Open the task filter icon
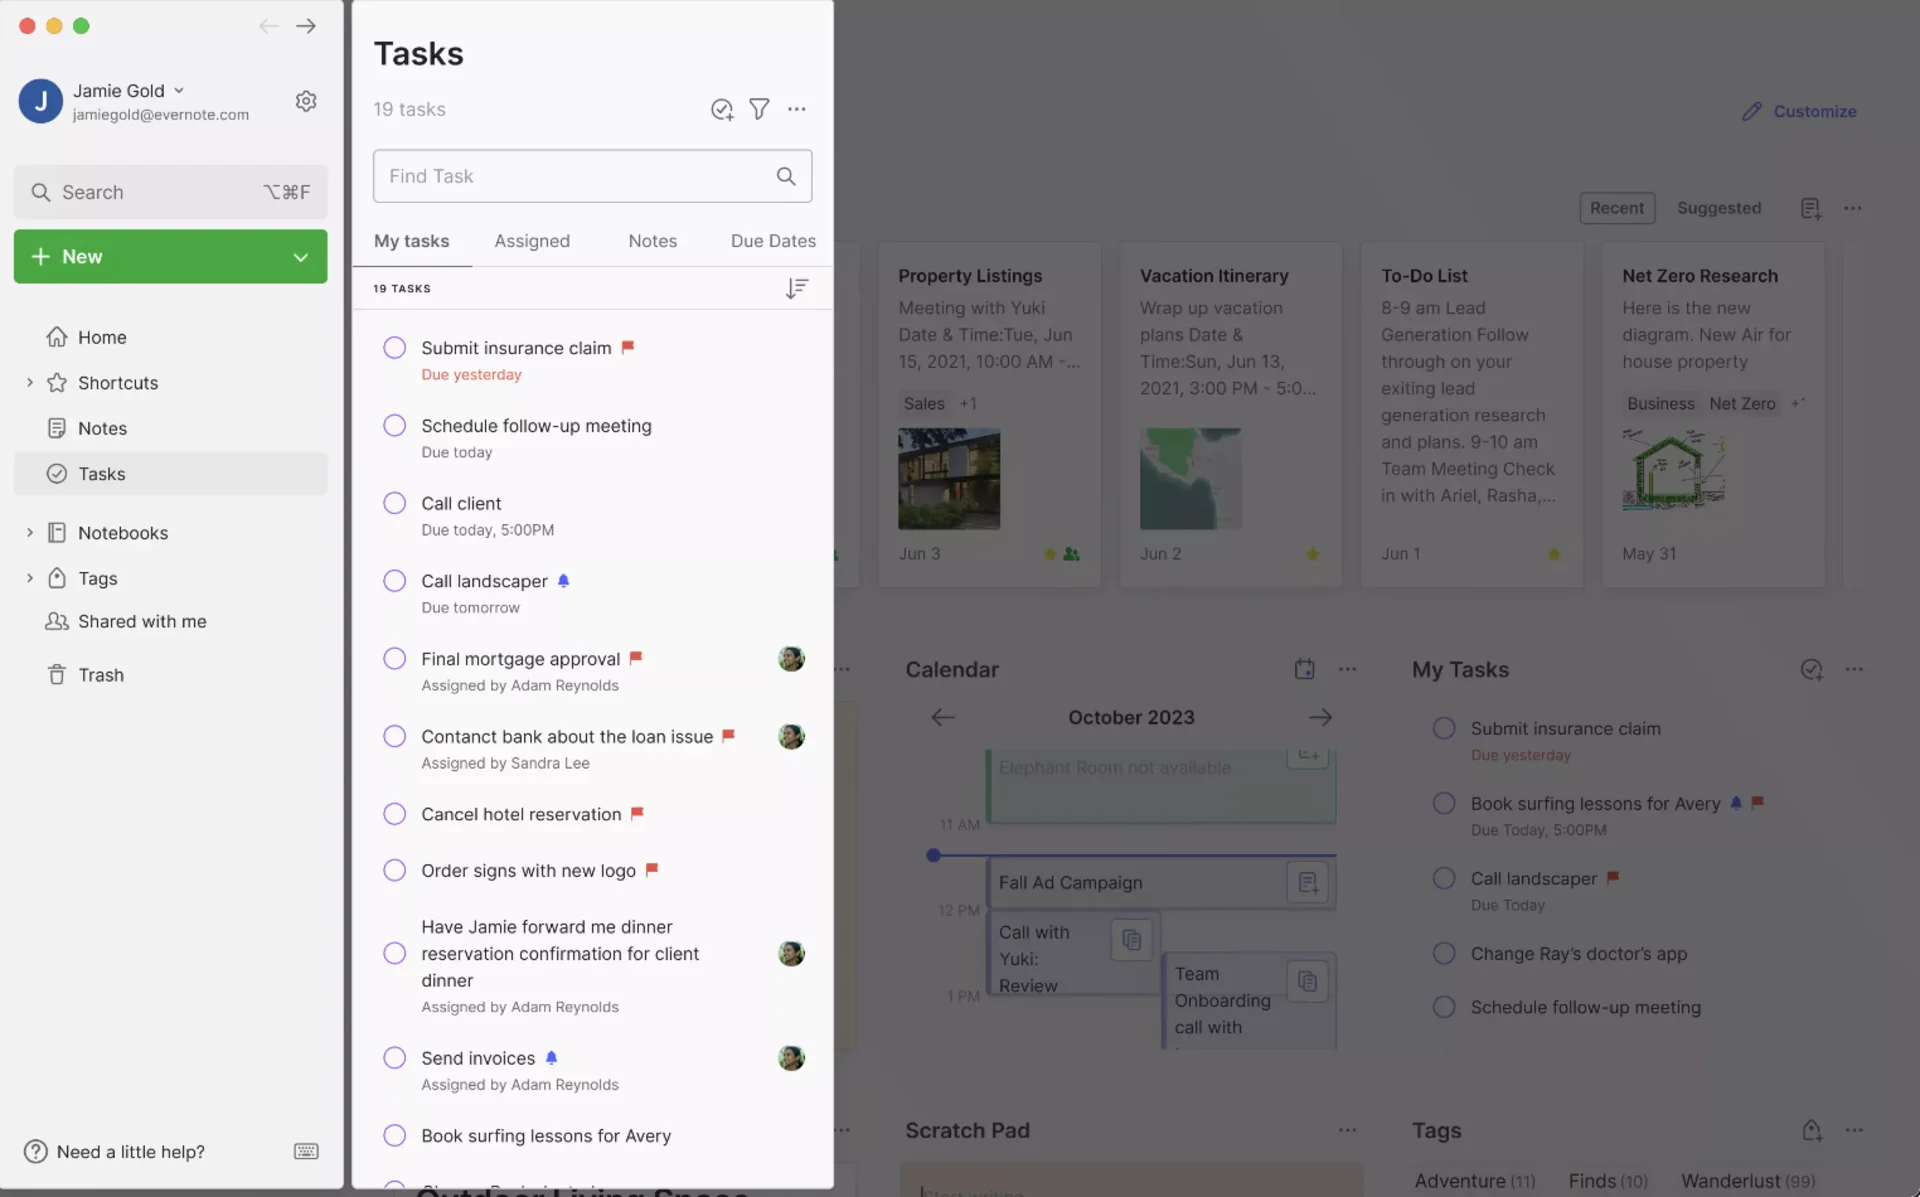Image resolution: width=1920 pixels, height=1197 pixels. (759, 109)
